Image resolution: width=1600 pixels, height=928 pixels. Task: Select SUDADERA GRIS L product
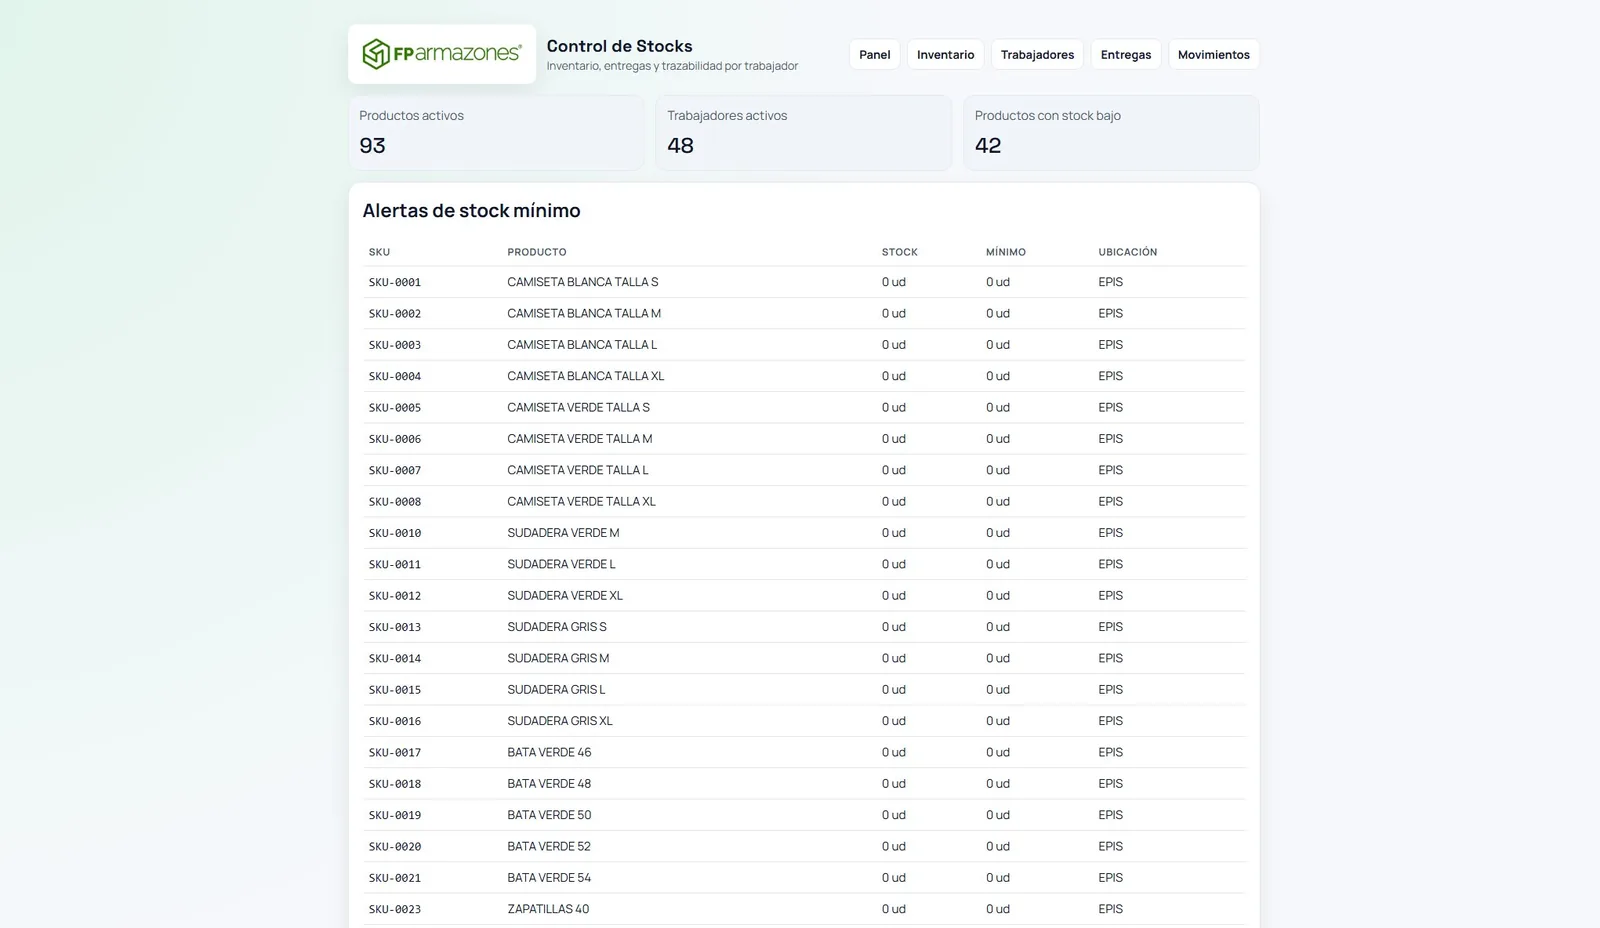coord(556,689)
